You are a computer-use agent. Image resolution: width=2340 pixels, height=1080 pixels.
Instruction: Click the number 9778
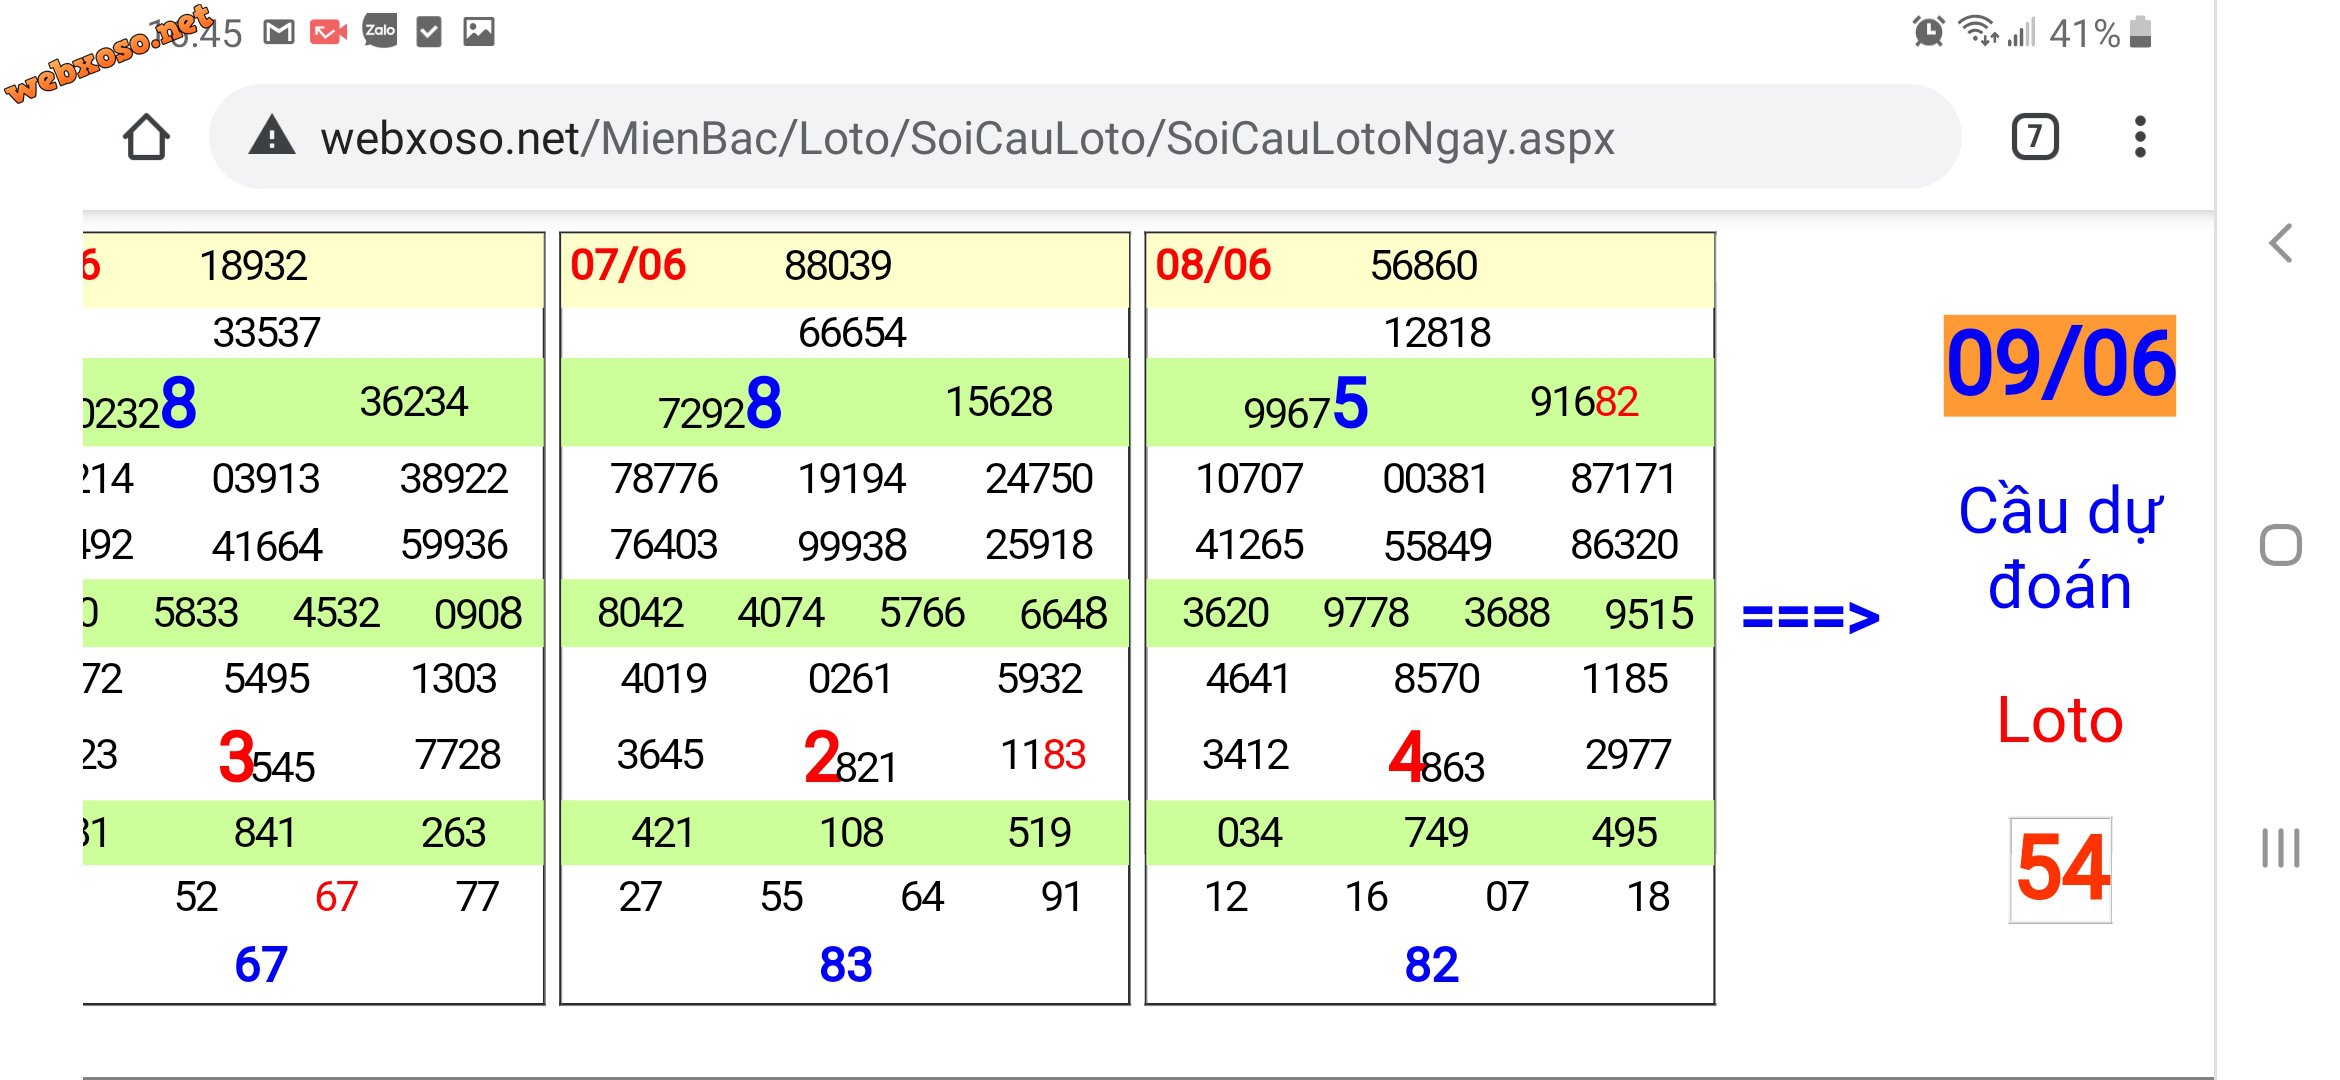[x=1366, y=613]
